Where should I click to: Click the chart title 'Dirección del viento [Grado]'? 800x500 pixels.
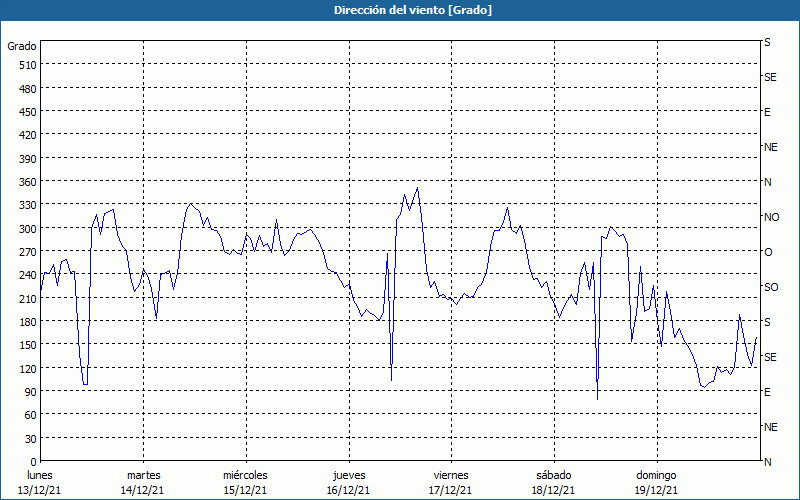coord(413,10)
